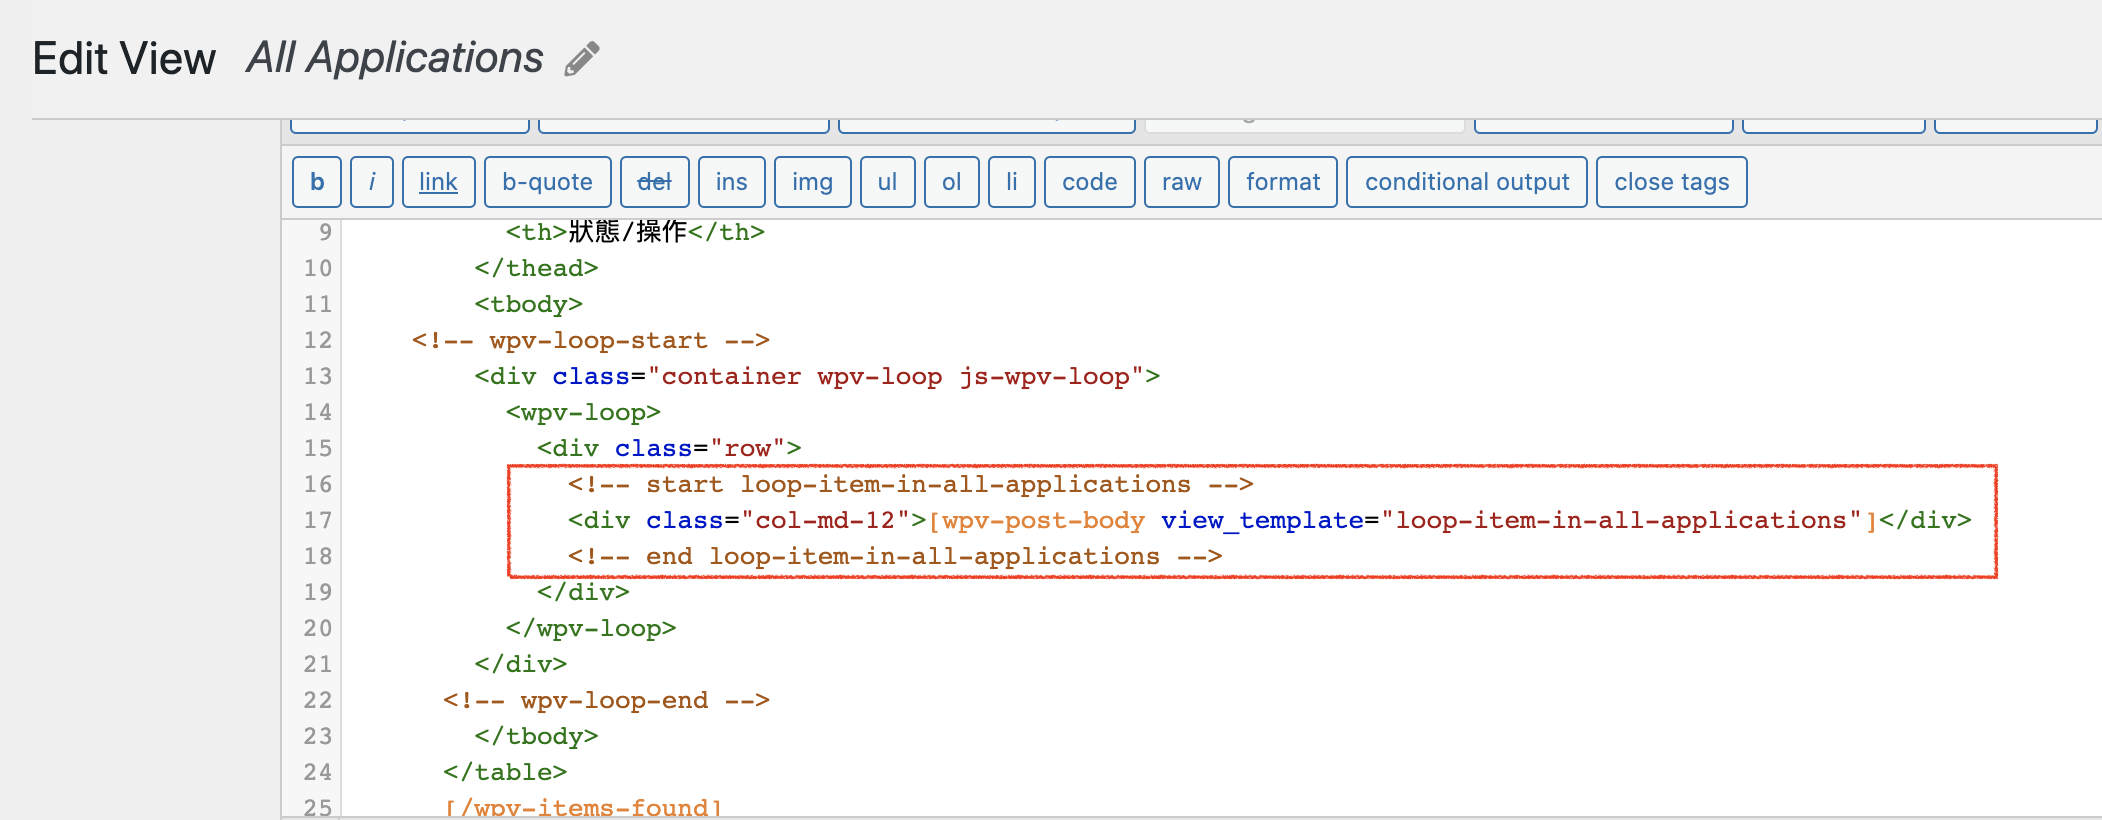Click the All Applications view title
The width and height of the screenshot is (2102, 820).
pos(395,58)
